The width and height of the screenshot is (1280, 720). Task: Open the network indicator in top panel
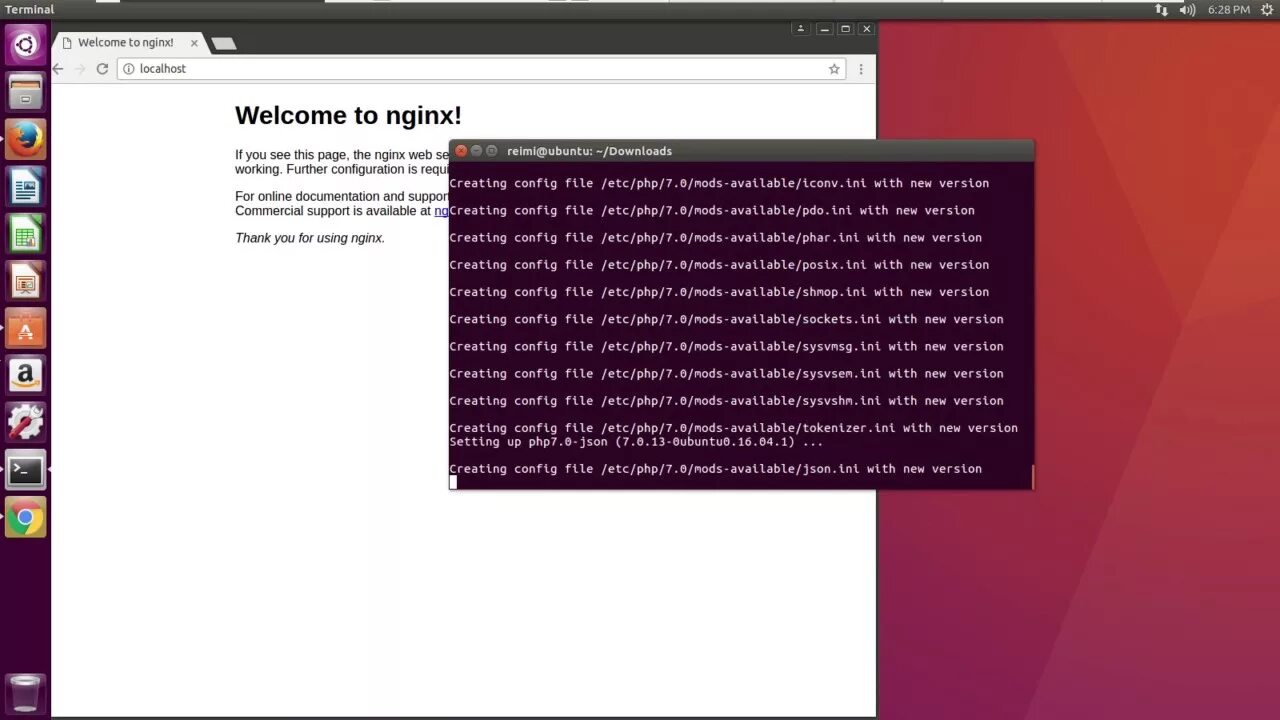click(x=1161, y=10)
